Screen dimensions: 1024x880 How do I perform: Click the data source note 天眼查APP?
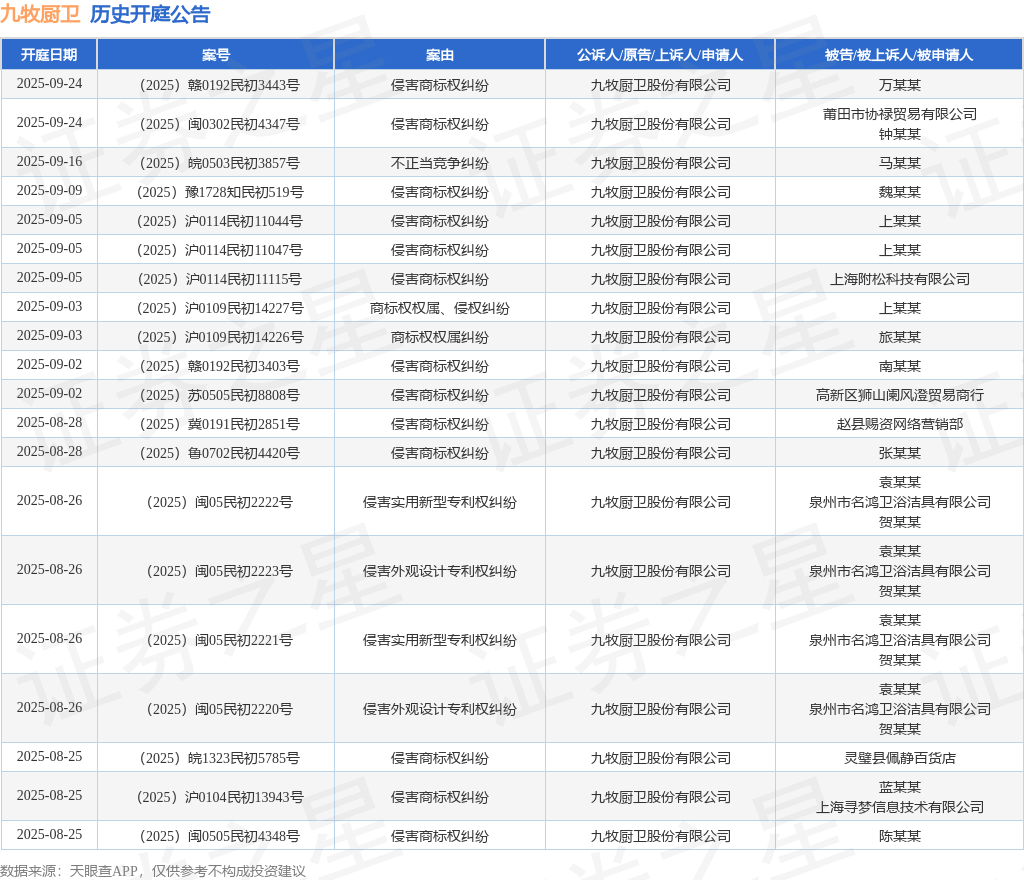(x=103, y=871)
